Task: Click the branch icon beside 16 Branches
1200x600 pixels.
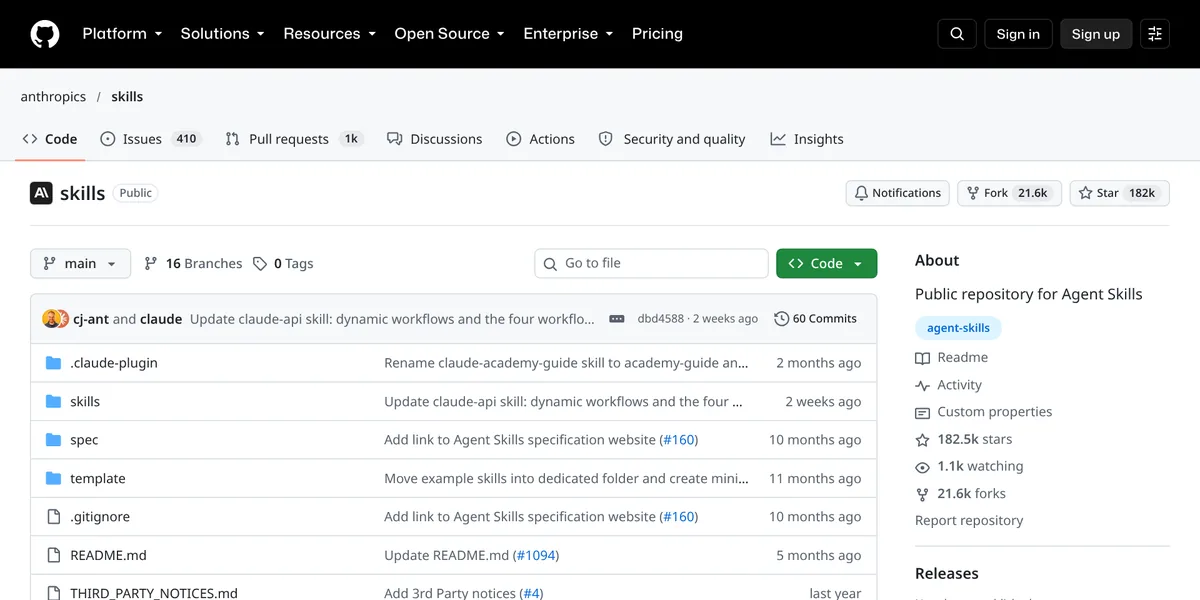Action: 151,264
